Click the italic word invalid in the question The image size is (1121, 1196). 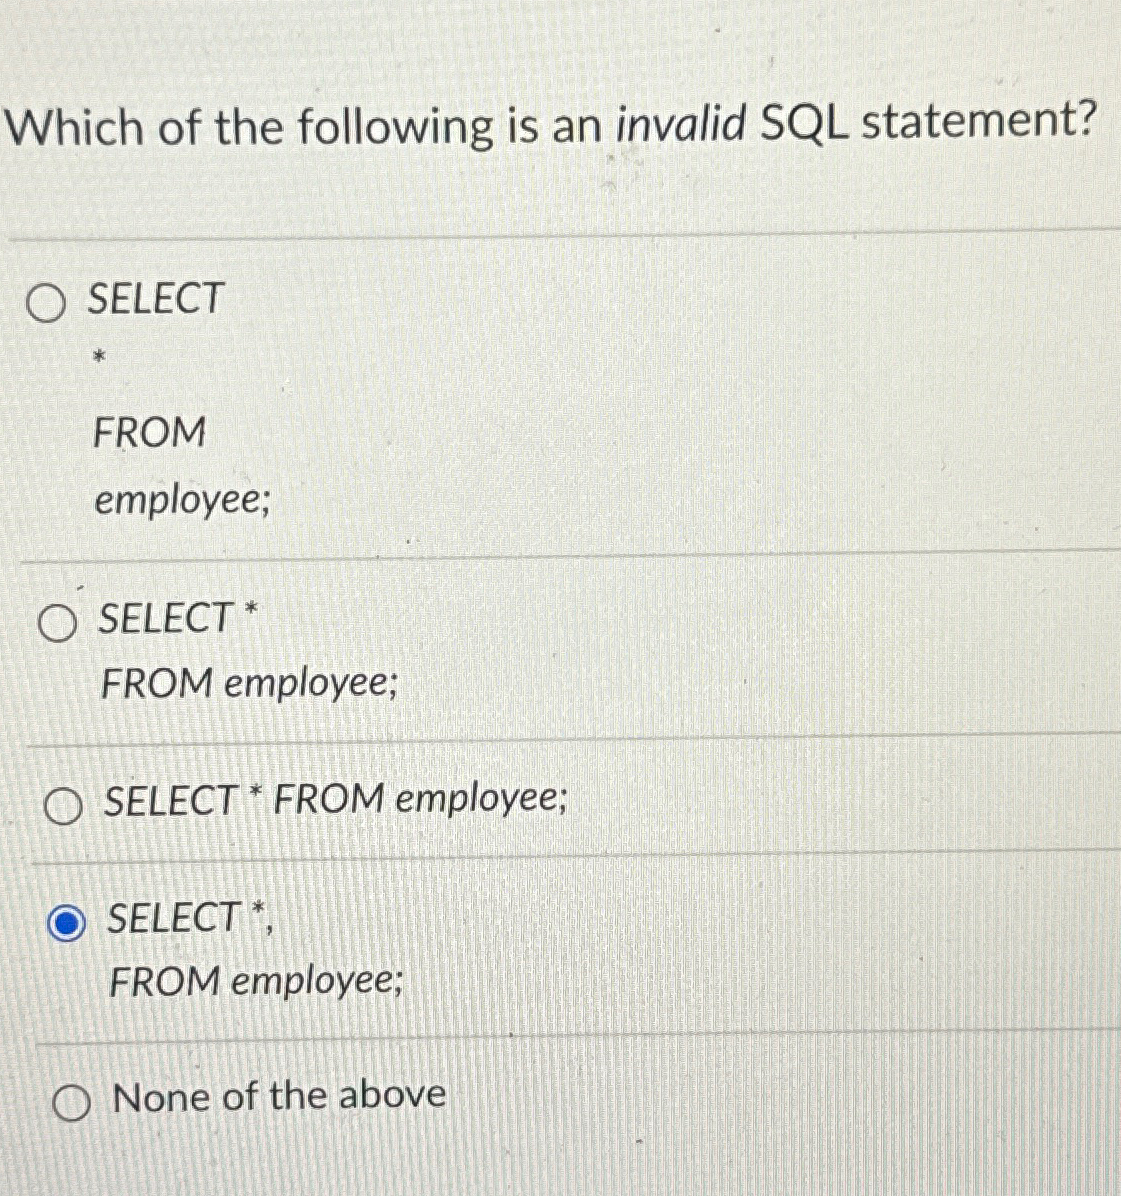coord(680,124)
